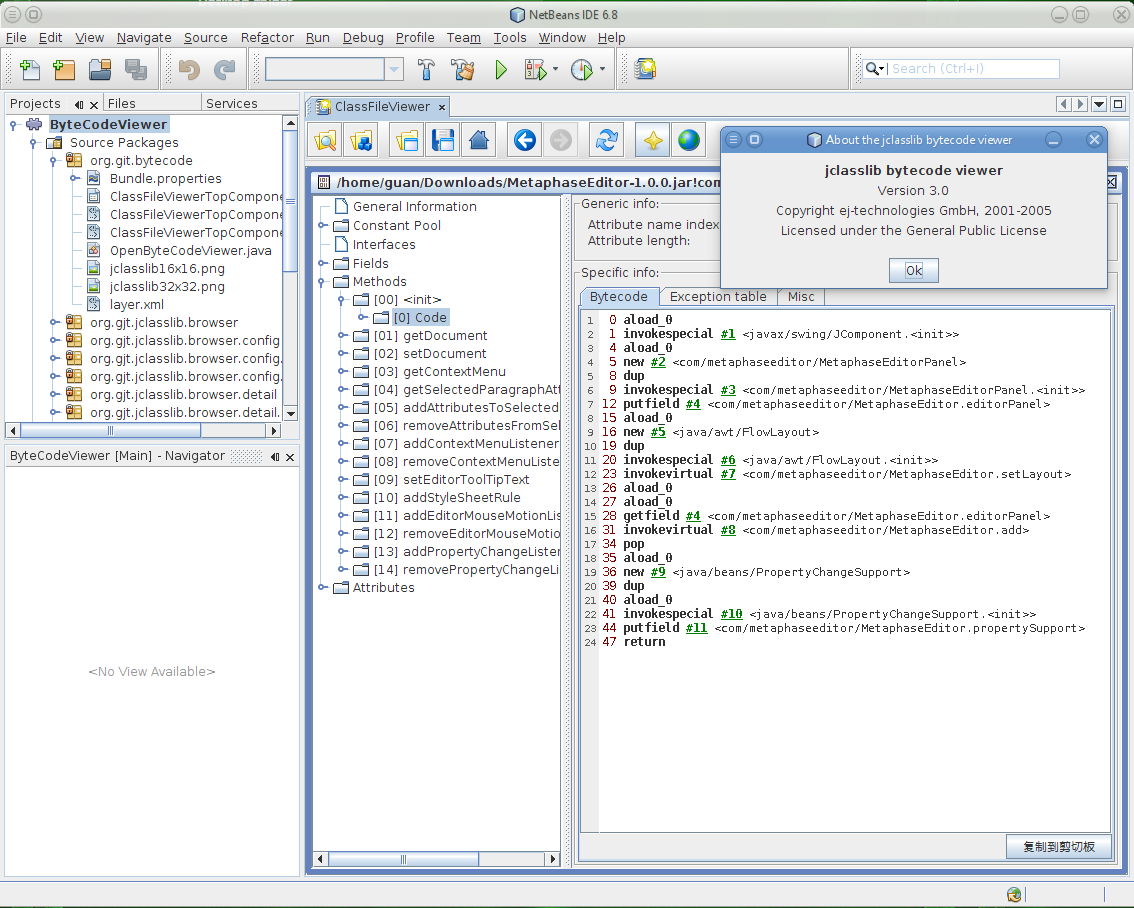Viewport: 1134px width, 908px height.
Task: Open the Debug button dropdown arrow
Action: (x=555, y=69)
